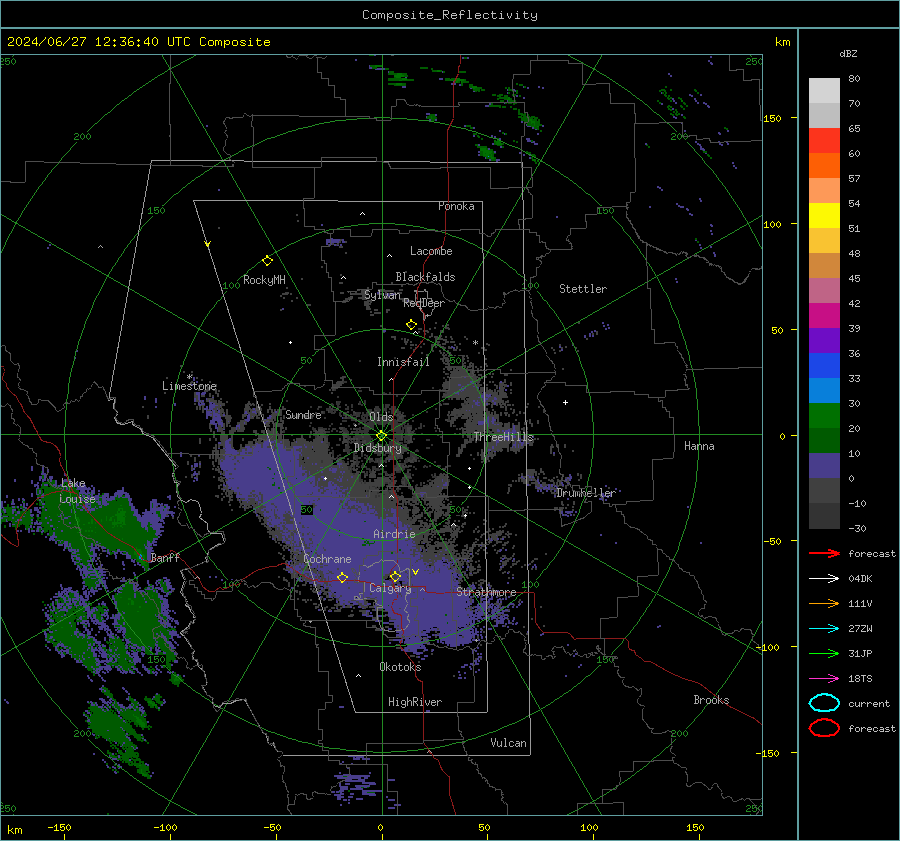This screenshot has width=900, height=841.
Task: Click the asterisk marker above Limestone
Action: pyautogui.click(x=189, y=377)
